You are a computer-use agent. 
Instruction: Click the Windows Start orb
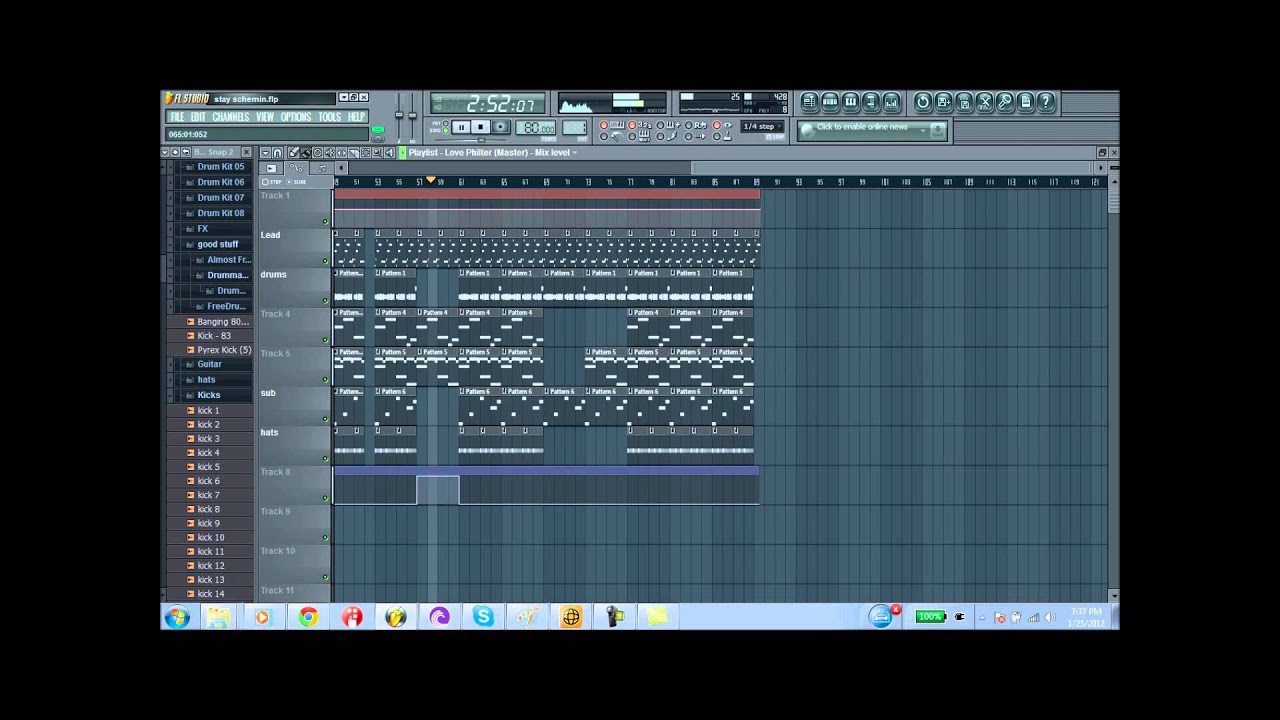pos(177,617)
